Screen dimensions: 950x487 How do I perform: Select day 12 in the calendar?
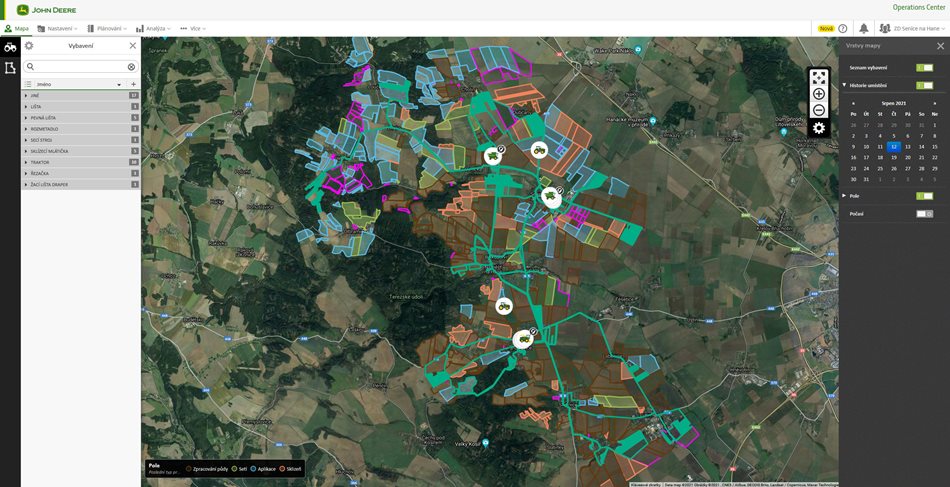[894, 147]
